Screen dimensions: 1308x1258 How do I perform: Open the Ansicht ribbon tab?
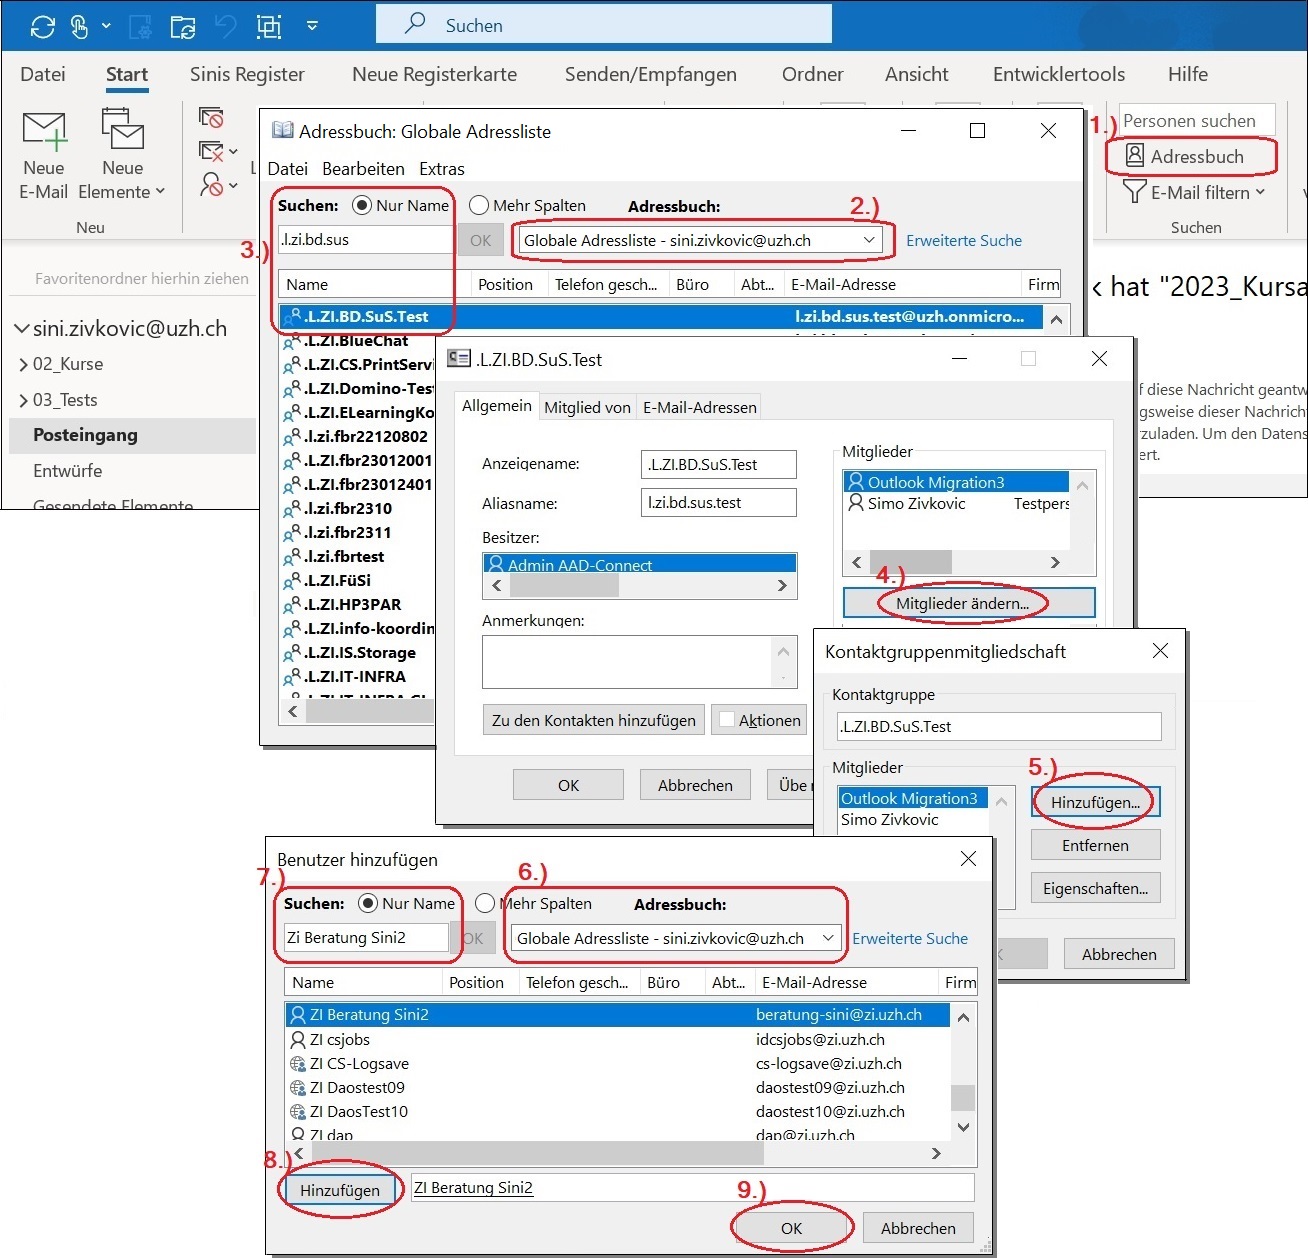point(916,74)
